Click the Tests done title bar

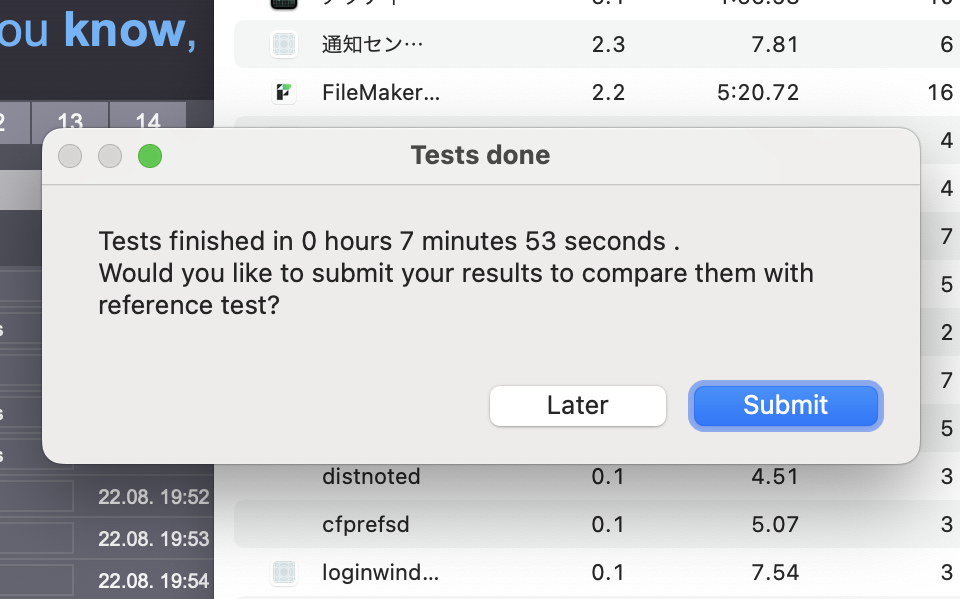click(x=481, y=156)
